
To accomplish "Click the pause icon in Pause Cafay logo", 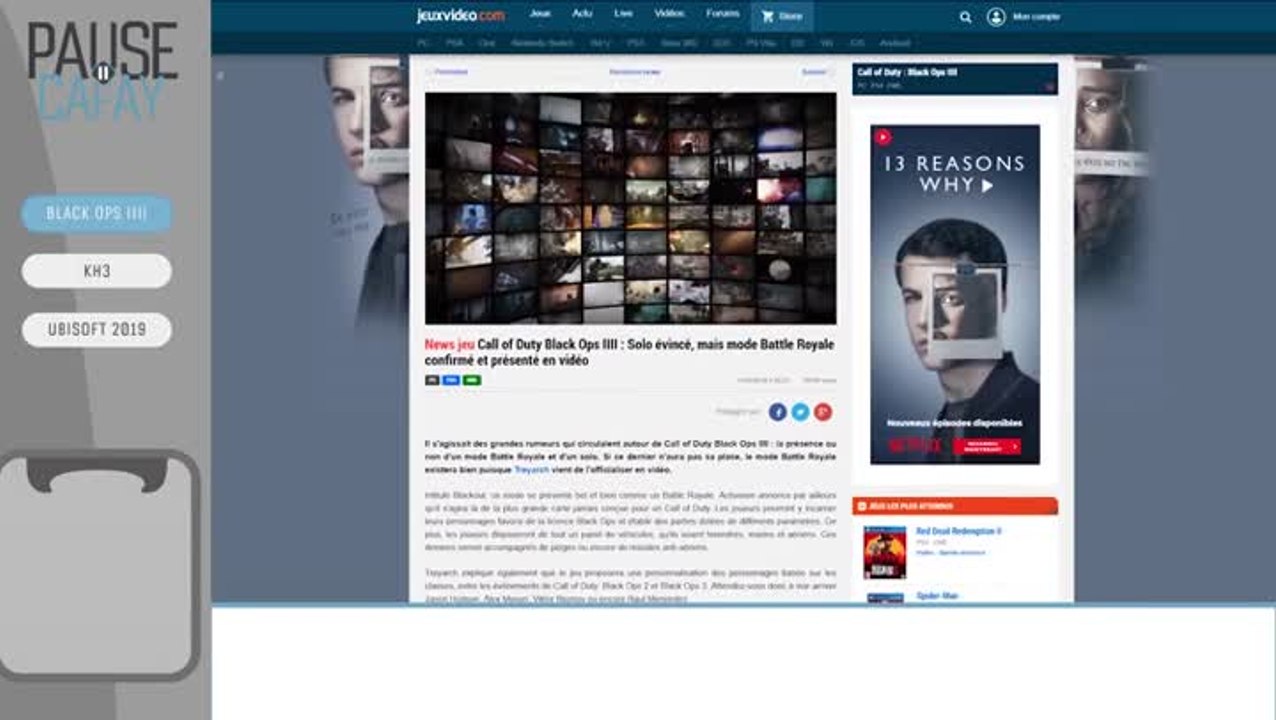I will point(103,72).
